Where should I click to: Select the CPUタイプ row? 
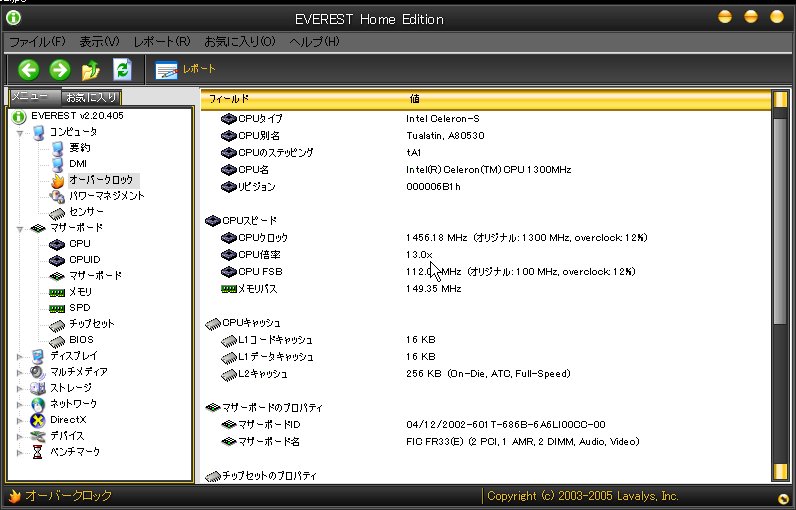[x=486, y=119]
